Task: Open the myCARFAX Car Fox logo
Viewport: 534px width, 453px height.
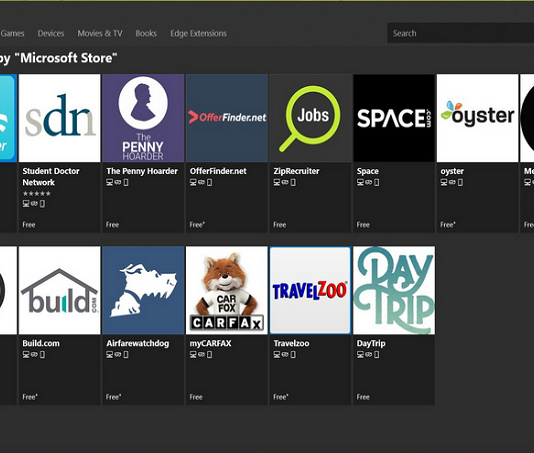Action: tap(227, 290)
